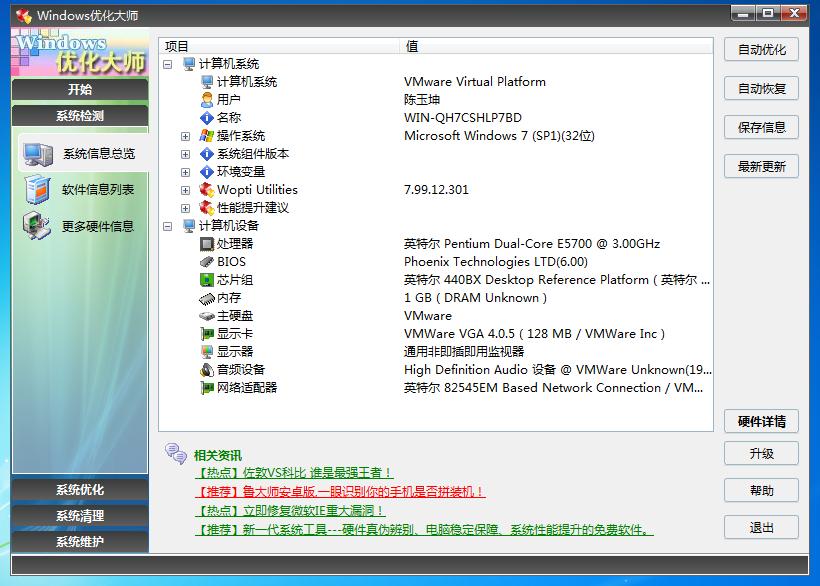Select the 主硬盘 hard disk entry
Image resolution: width=820 pixels, height=586 pixels.
click(x=231, y=315)
